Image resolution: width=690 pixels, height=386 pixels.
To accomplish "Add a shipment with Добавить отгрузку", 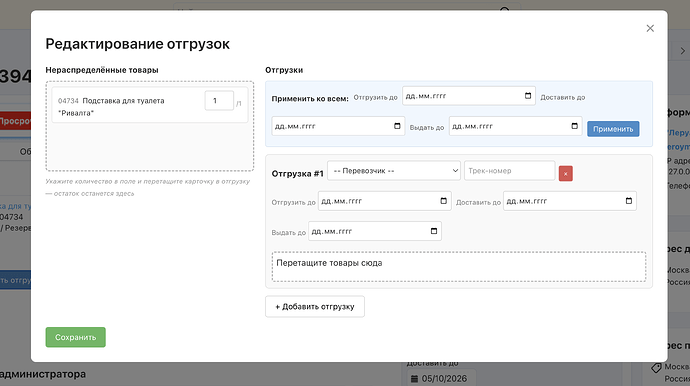I will tap(315, 306).
